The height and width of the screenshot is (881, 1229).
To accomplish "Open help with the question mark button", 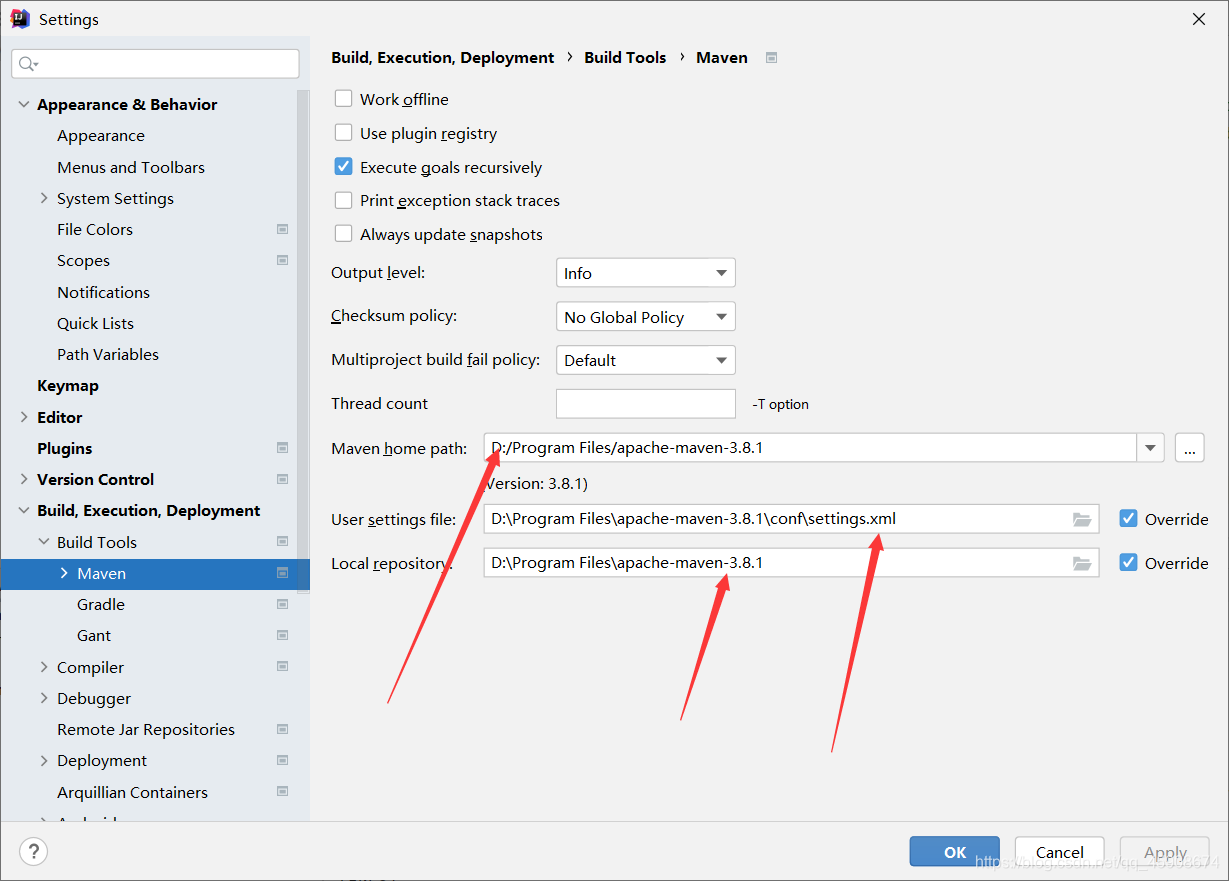I will click(x=34, y=851).
